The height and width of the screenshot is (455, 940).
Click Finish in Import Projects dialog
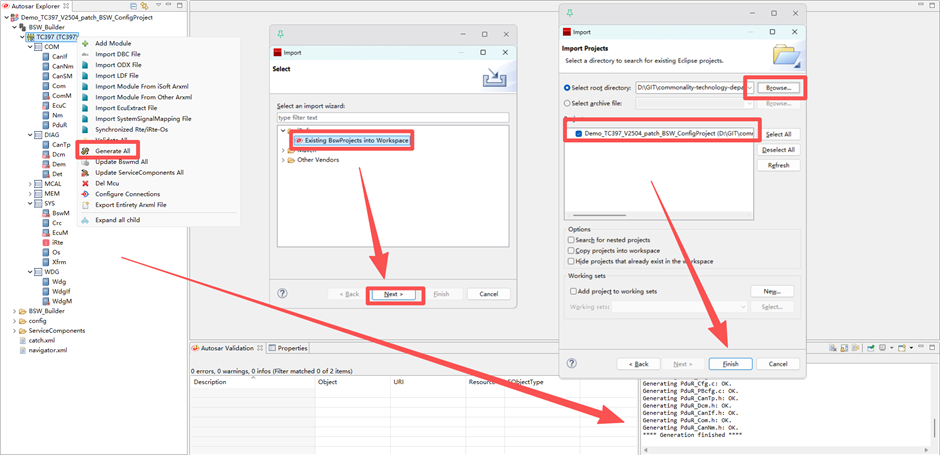pyautogui.click(x=730, y=364)
